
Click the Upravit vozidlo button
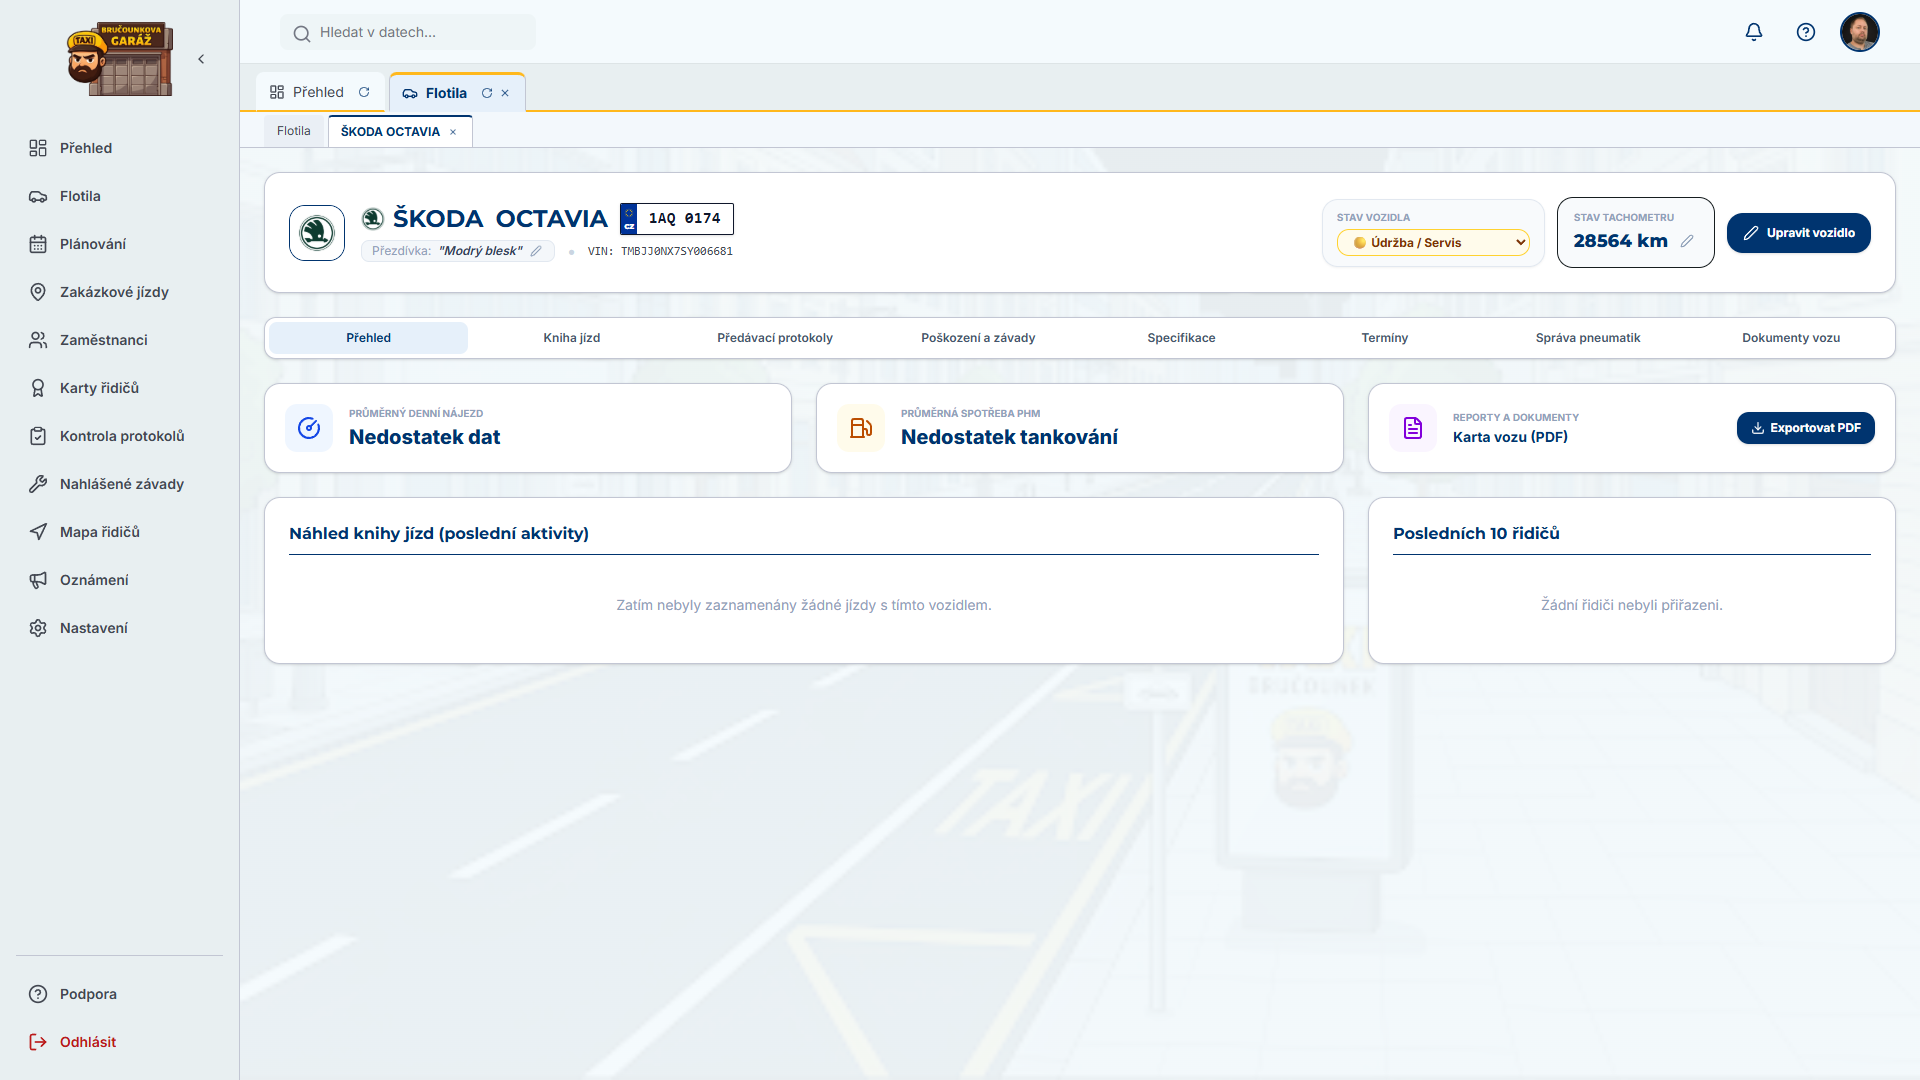1799,233
